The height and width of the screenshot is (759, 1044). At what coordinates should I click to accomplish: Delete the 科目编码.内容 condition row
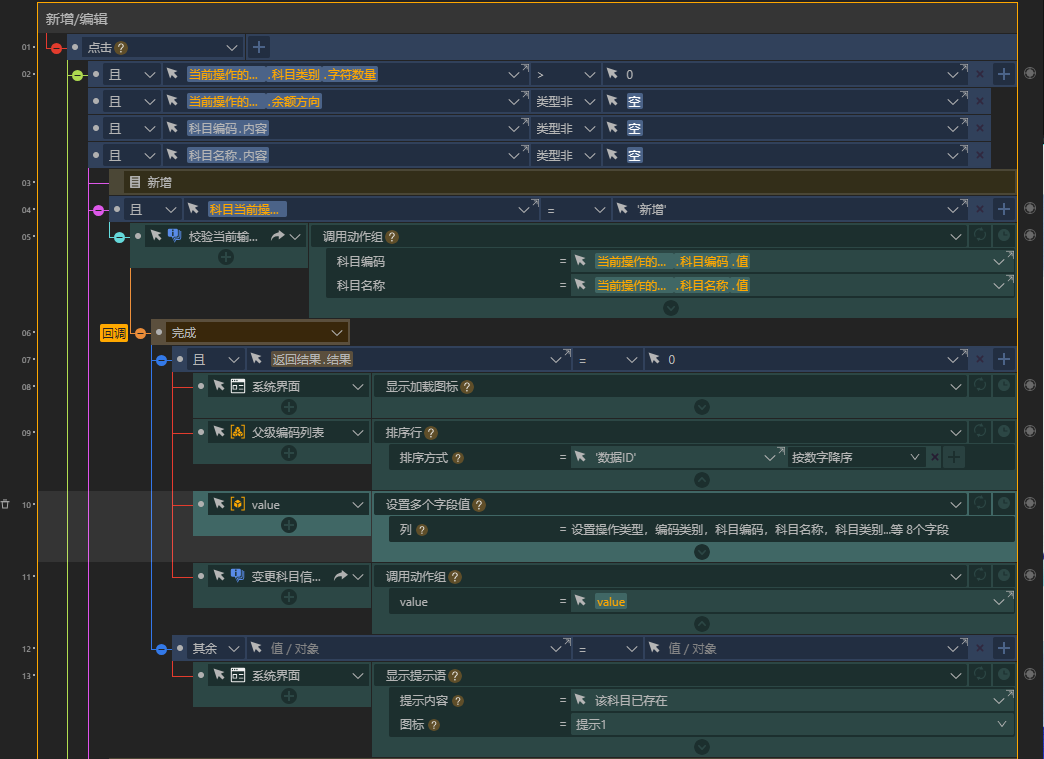coord(979,128)
